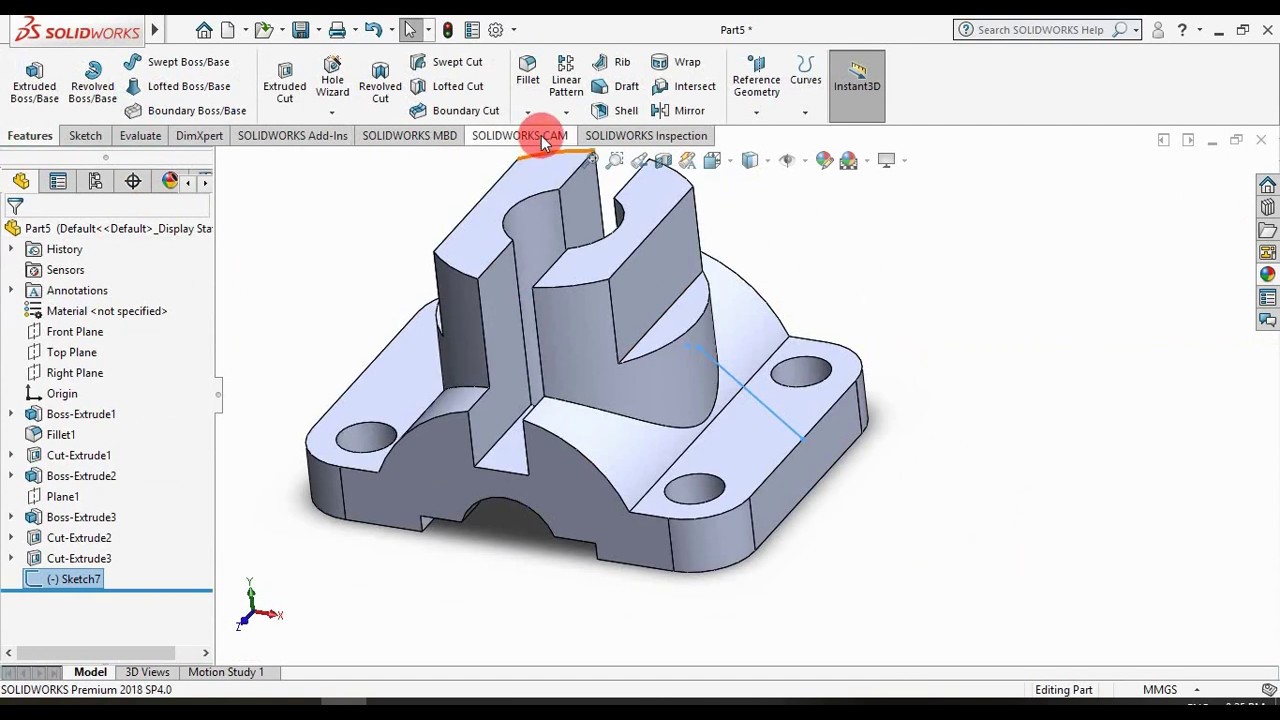This screenshot has width=1280, height=720.
Task: Open the Design Library task pane tab
Action: (x=1267, y=208)
